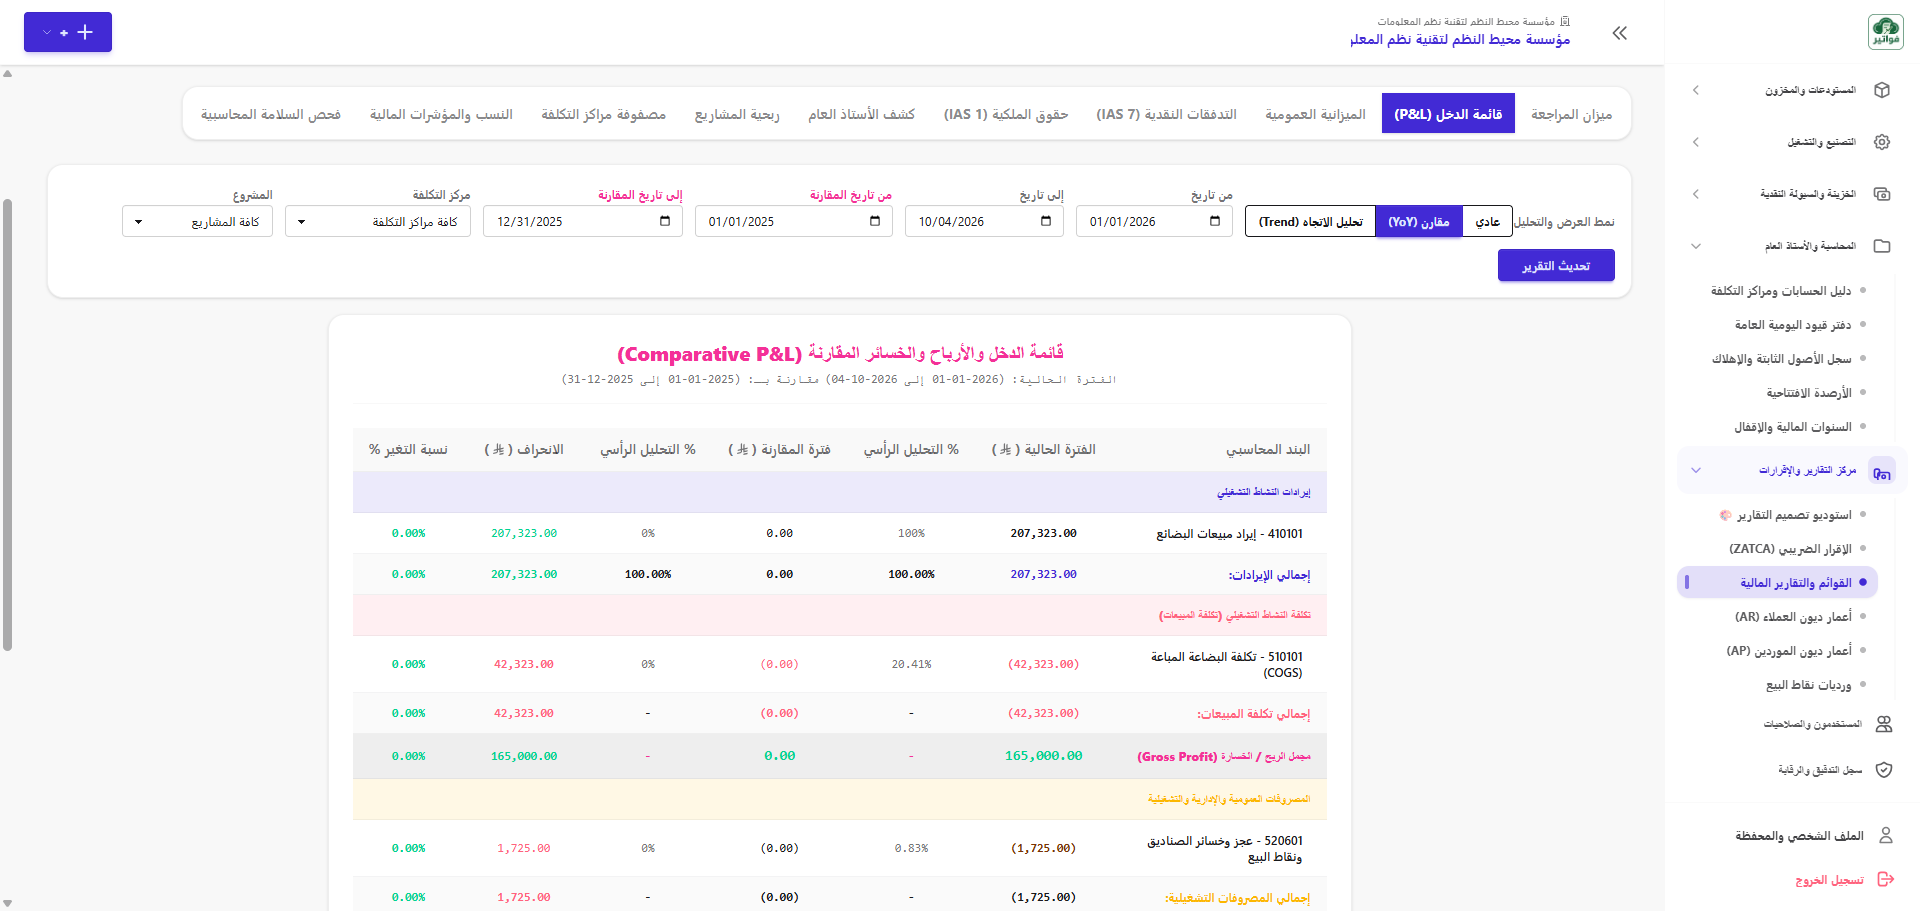This screenshot has height=911, width=1920.
Task: Click the reports center icon
Action: [1882, 471]
